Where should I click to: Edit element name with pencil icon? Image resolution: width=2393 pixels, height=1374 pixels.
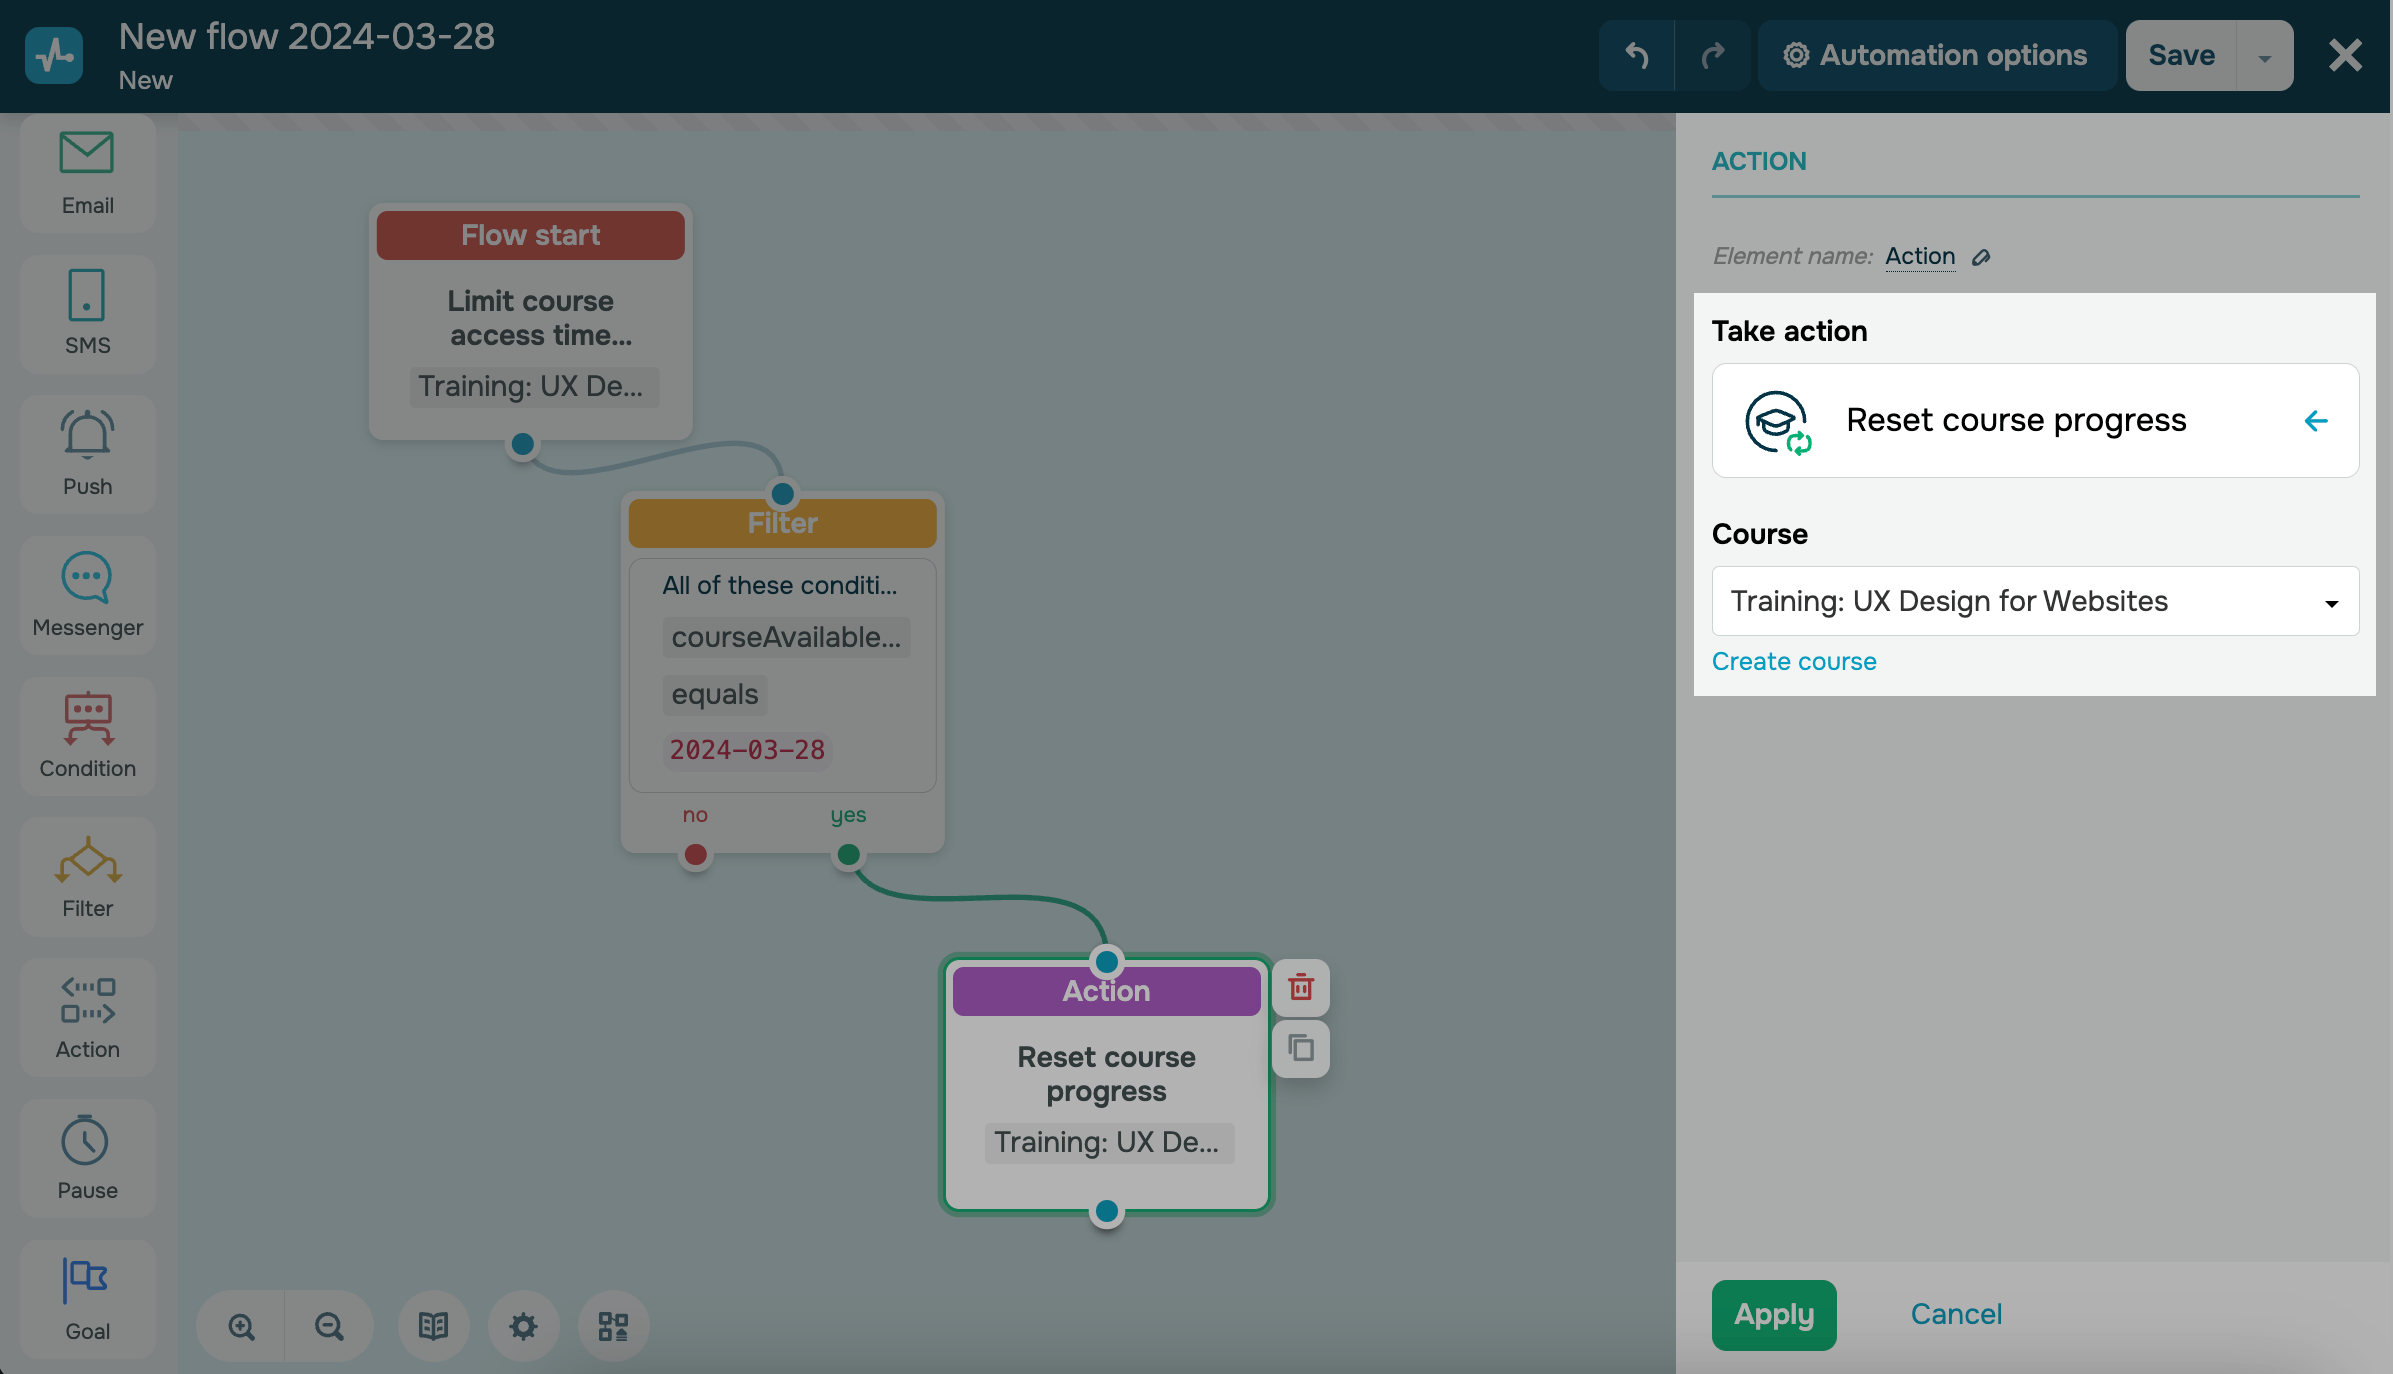(x=1981, y=257)
